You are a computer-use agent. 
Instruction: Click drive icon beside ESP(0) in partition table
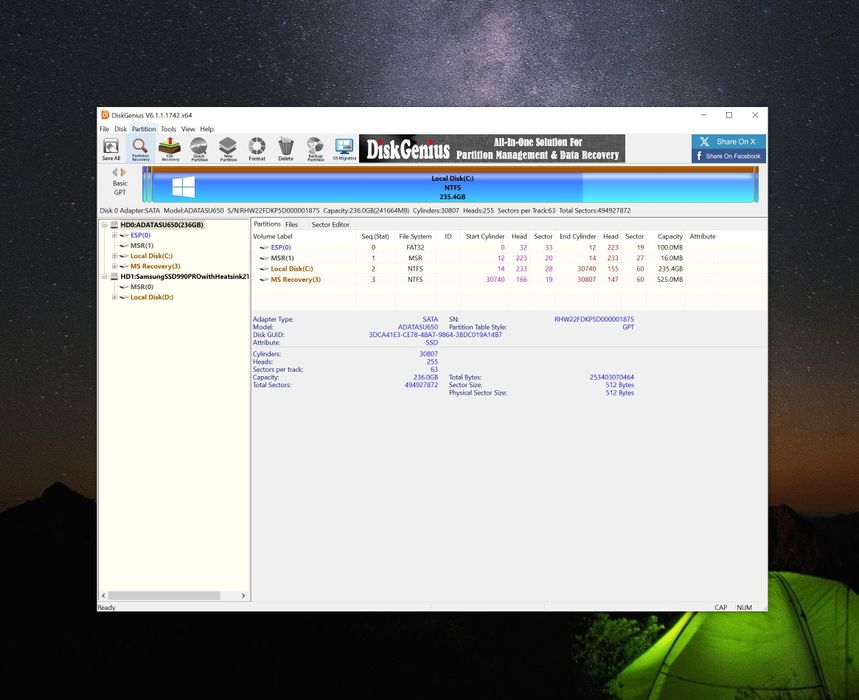tap(264, 248)
